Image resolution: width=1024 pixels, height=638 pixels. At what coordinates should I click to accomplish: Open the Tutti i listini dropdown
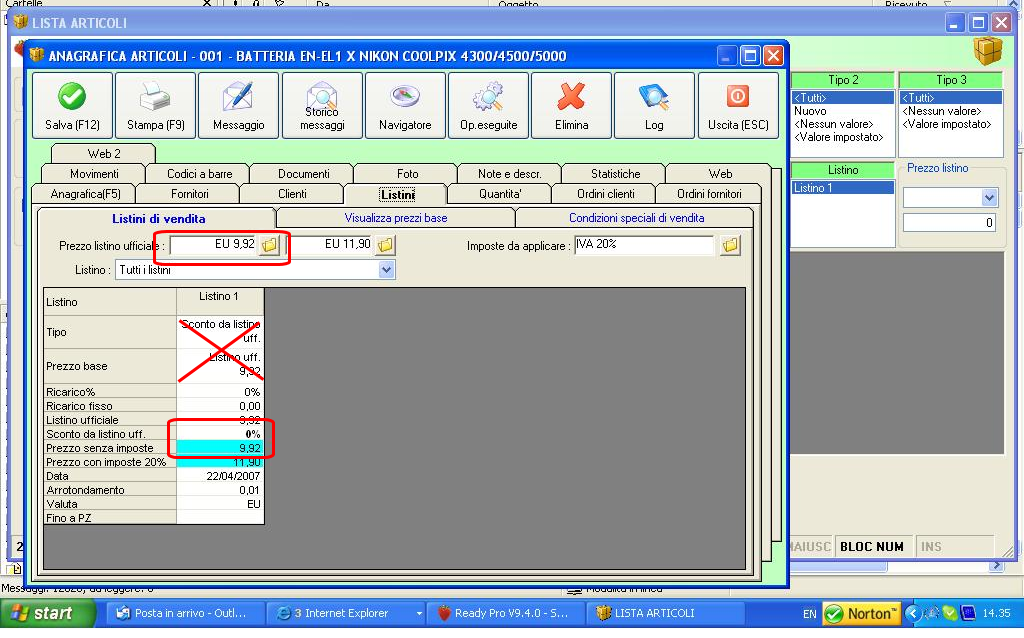click(388, 269)
